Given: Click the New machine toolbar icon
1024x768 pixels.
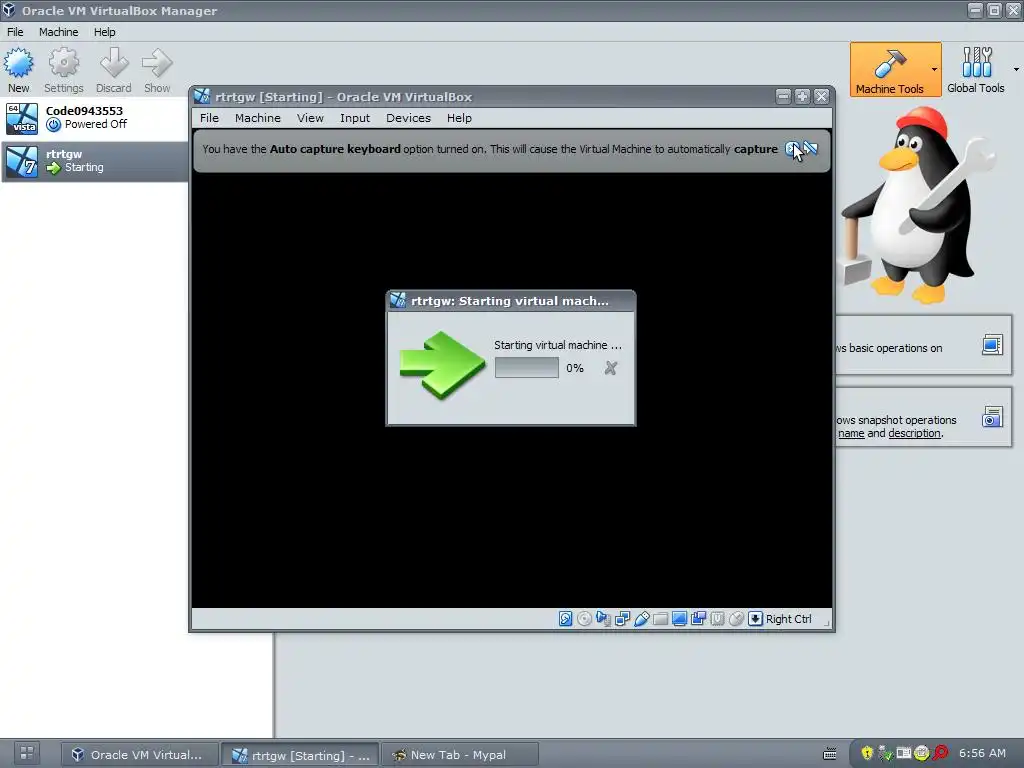Looking at the screenshot, I should click(18, 70).
